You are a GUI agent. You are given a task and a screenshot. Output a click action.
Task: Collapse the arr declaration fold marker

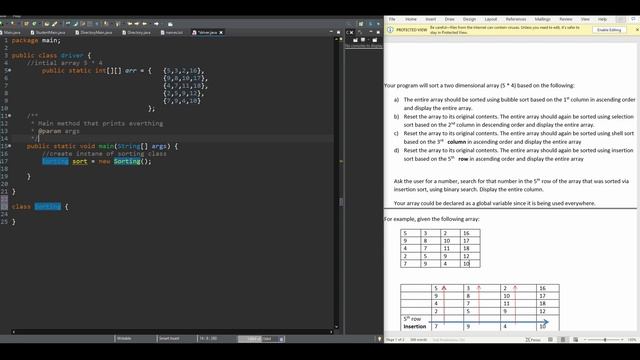[10, 70]
